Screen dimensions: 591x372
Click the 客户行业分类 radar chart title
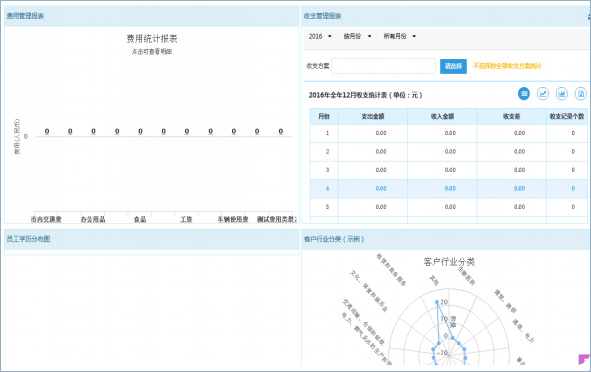pyautogui.click(x=449, y=262)
